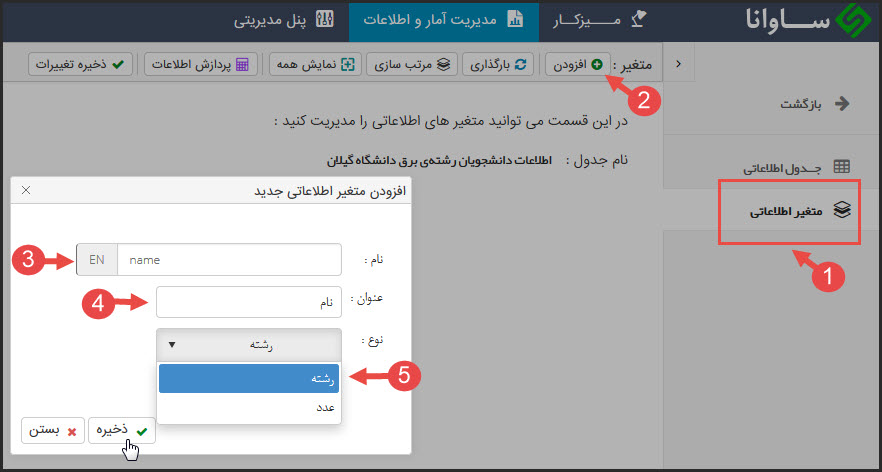
Task: Click the sliders icon beside پنل مدیریتی
Action: 325,20
